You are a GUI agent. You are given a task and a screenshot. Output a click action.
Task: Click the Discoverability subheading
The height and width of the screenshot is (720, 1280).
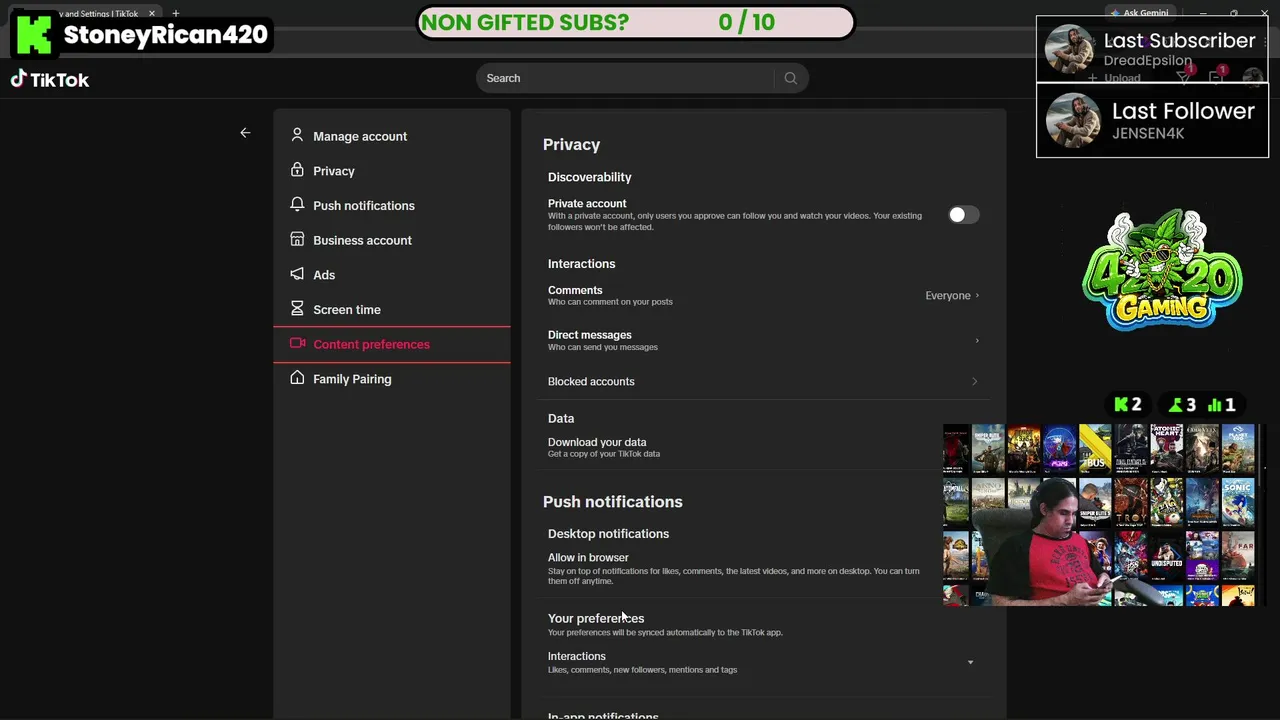(x=589, y=177)
